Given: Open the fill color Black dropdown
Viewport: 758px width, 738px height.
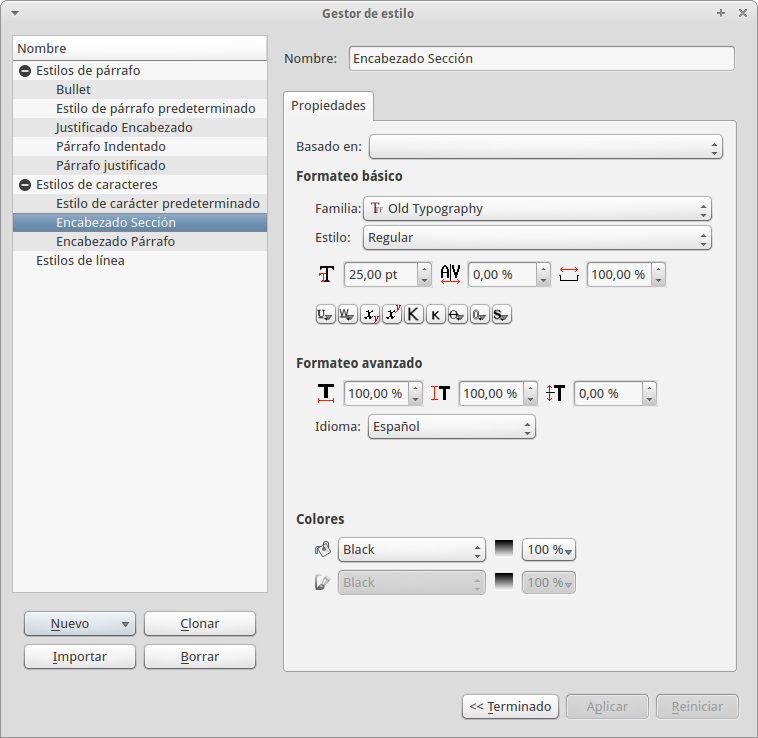Looking at the screenshot, I should click(x=411, y=550).
